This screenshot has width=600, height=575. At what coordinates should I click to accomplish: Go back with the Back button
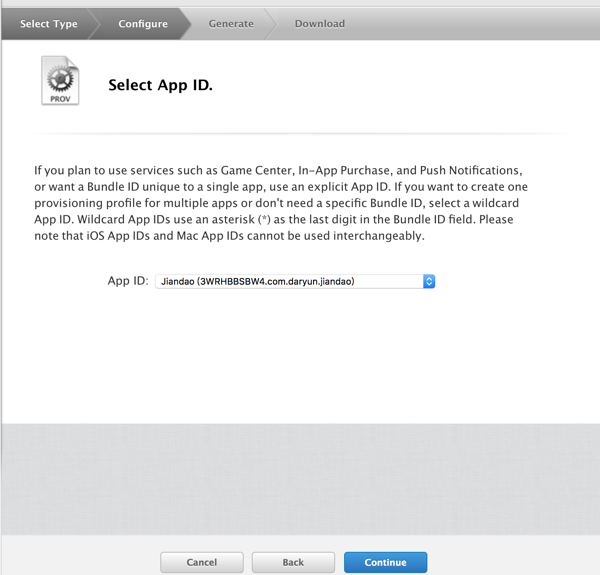point(293,562)
